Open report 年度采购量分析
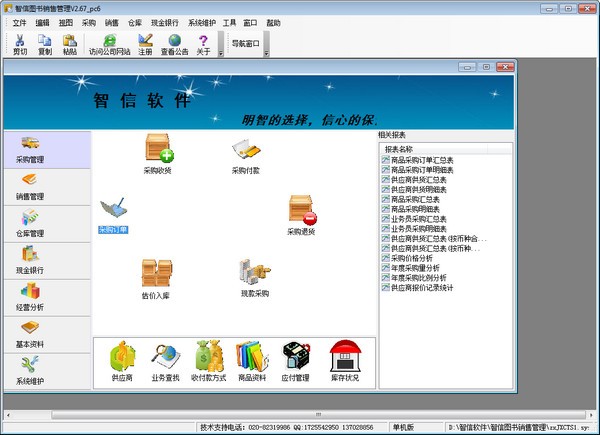This screenshot has width=600, height=435. coord(415,268)
